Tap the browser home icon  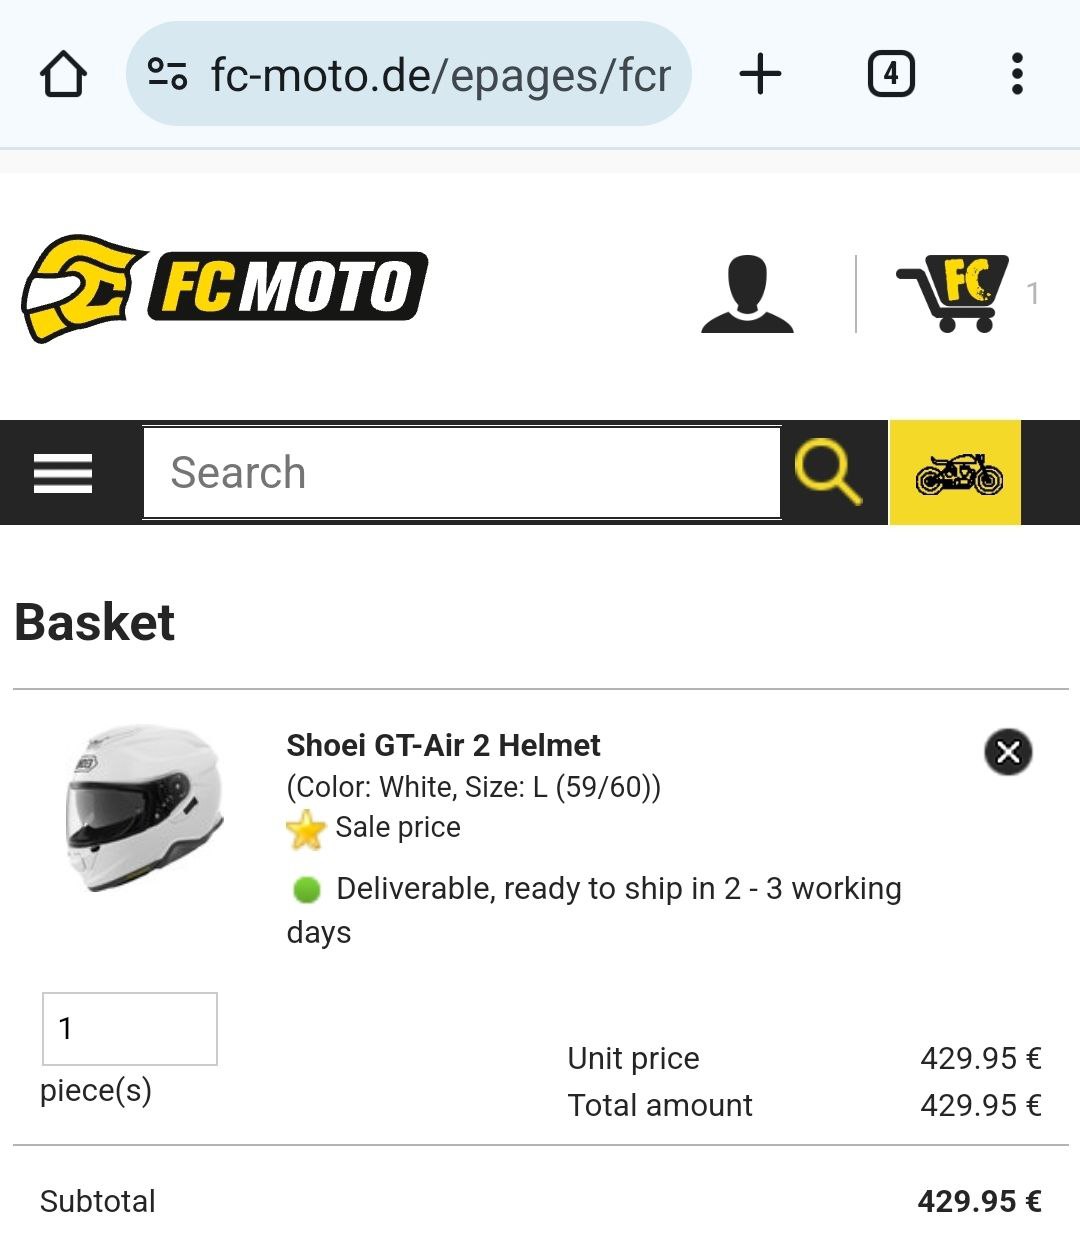coord(63,74)
